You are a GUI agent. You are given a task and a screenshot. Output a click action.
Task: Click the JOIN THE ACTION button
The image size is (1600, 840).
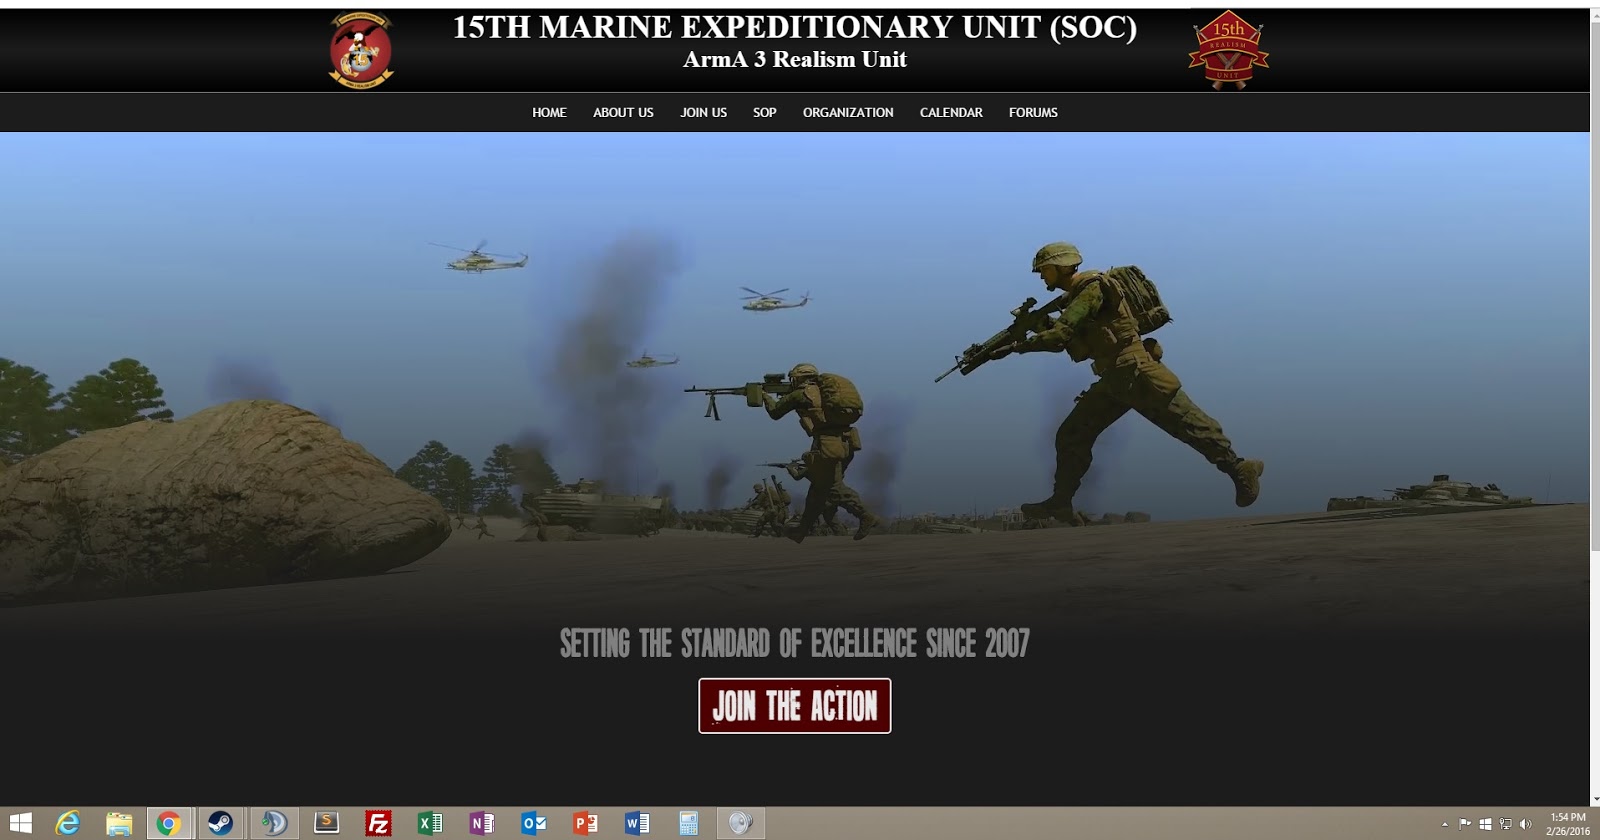[x=795, y=706]
